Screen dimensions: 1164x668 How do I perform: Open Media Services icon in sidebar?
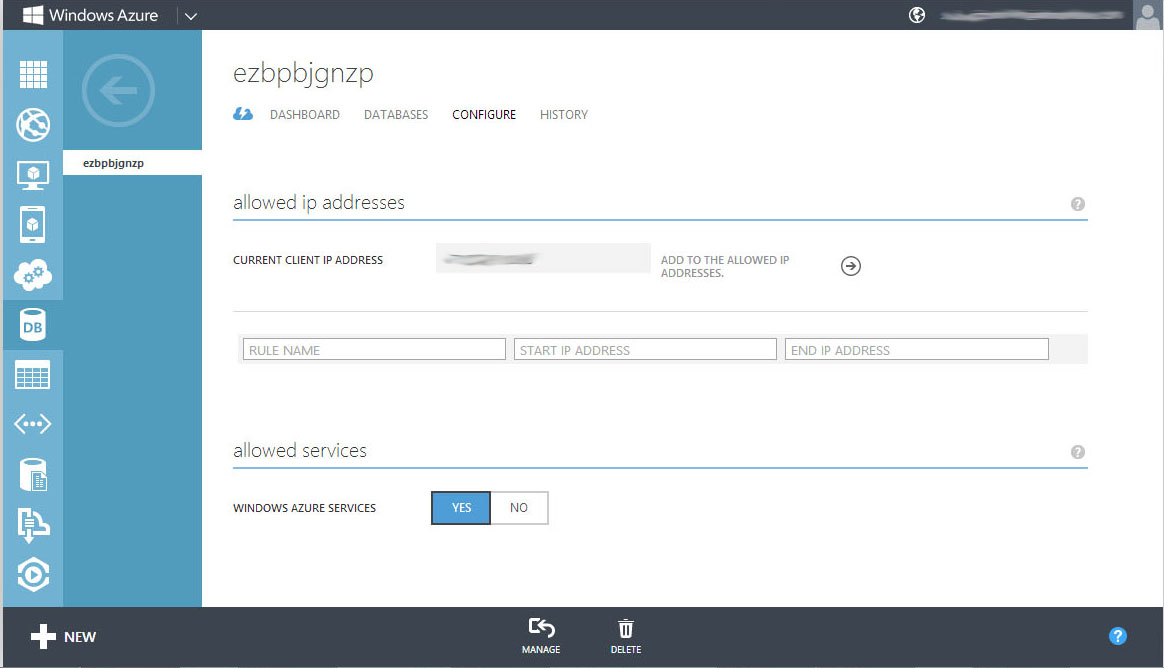click(x=33, y=574)
